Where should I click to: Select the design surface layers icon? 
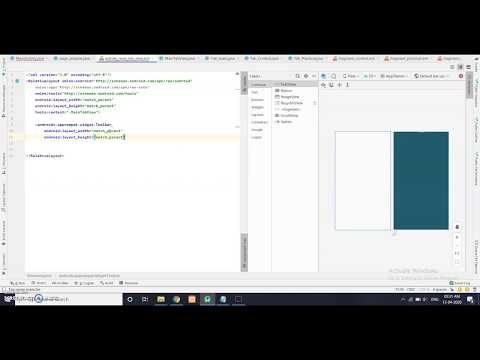pos(324,76)
